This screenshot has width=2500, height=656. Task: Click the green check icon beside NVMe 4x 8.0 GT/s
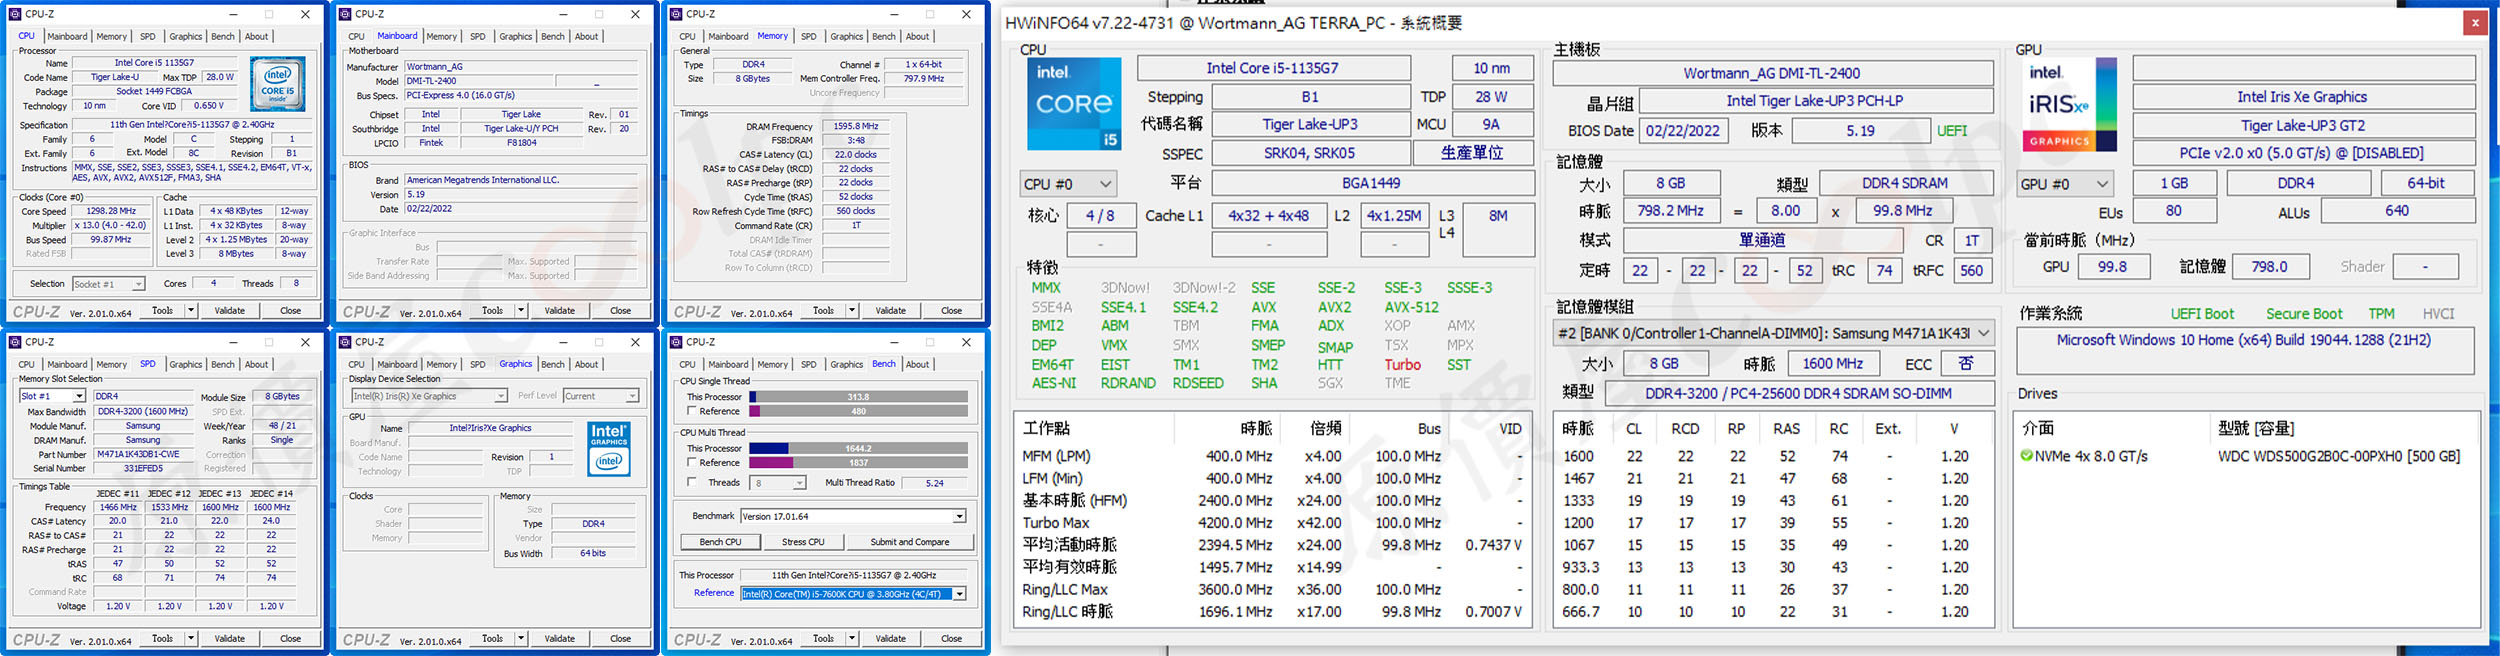tap(2026, 456)
